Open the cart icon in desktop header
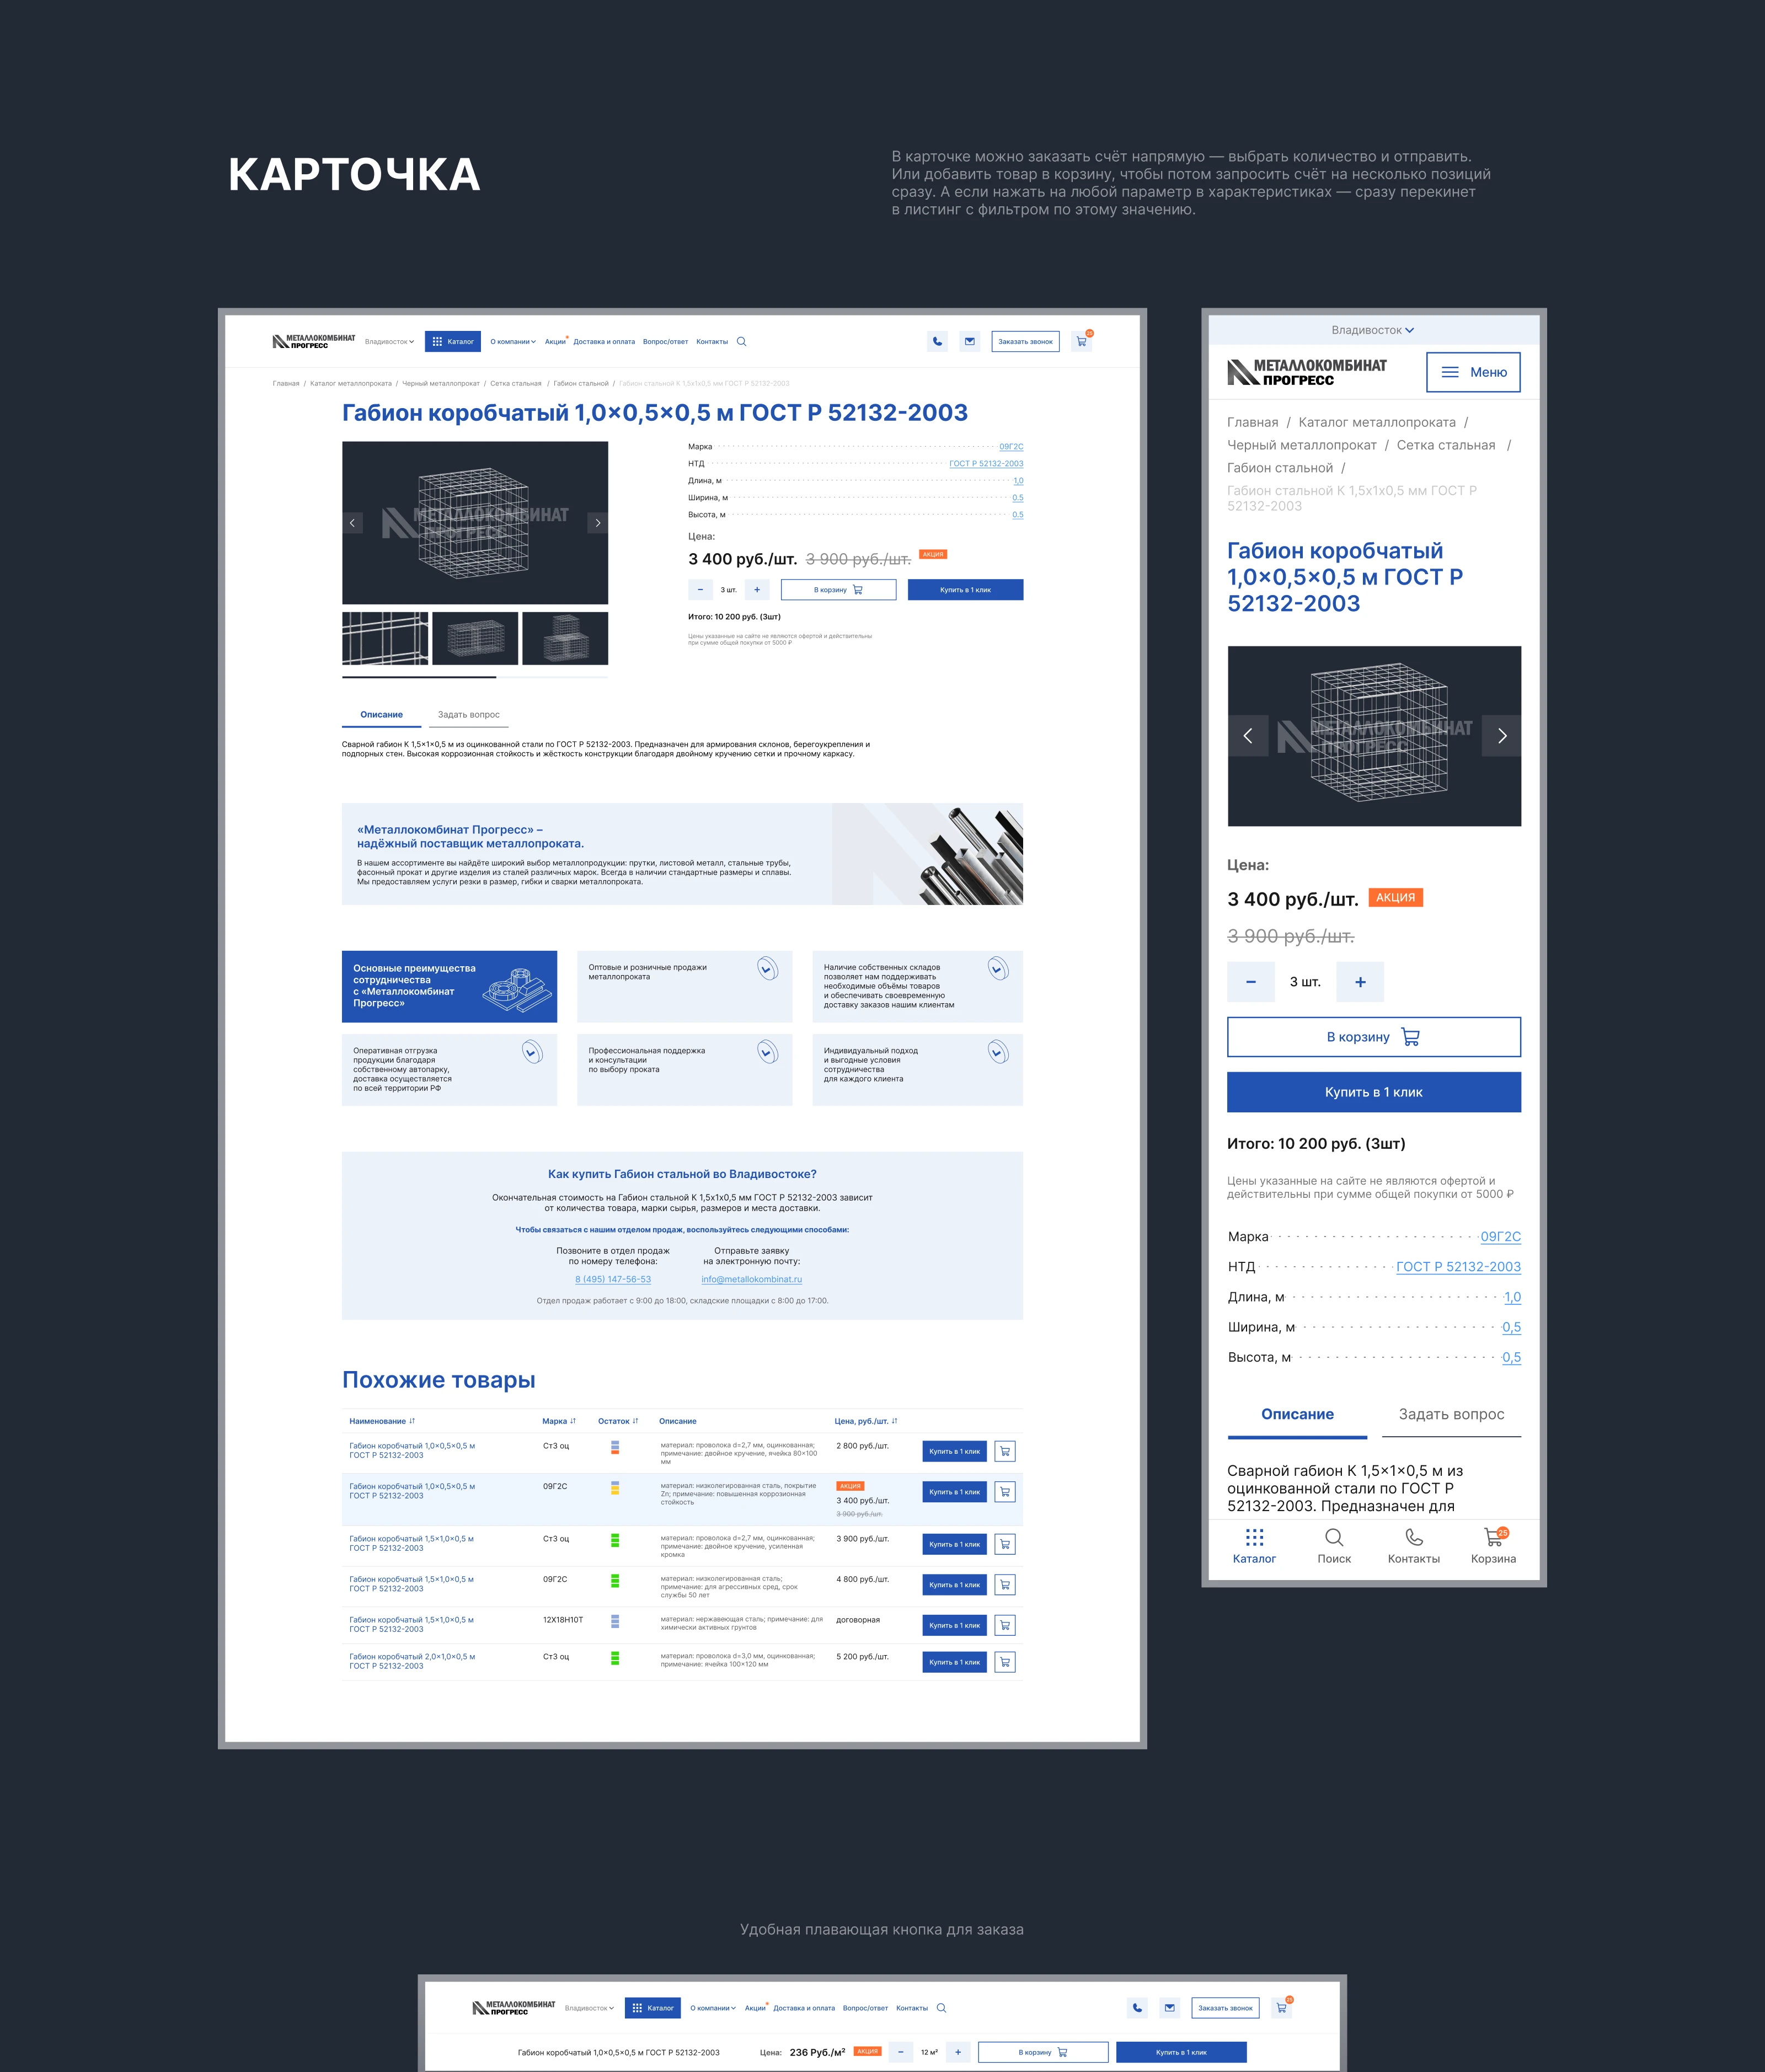This screenshot has width=1765, height=2072. point(1081,341)
